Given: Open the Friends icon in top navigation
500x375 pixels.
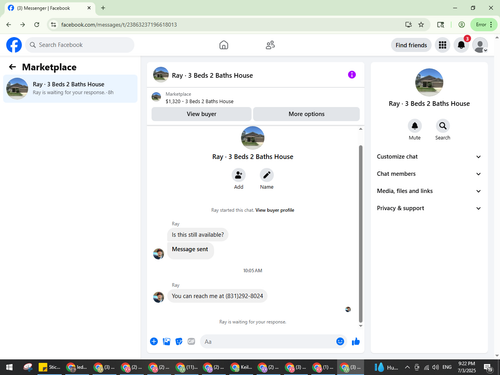Looking at the screenshot, I should tap(270, 45).
